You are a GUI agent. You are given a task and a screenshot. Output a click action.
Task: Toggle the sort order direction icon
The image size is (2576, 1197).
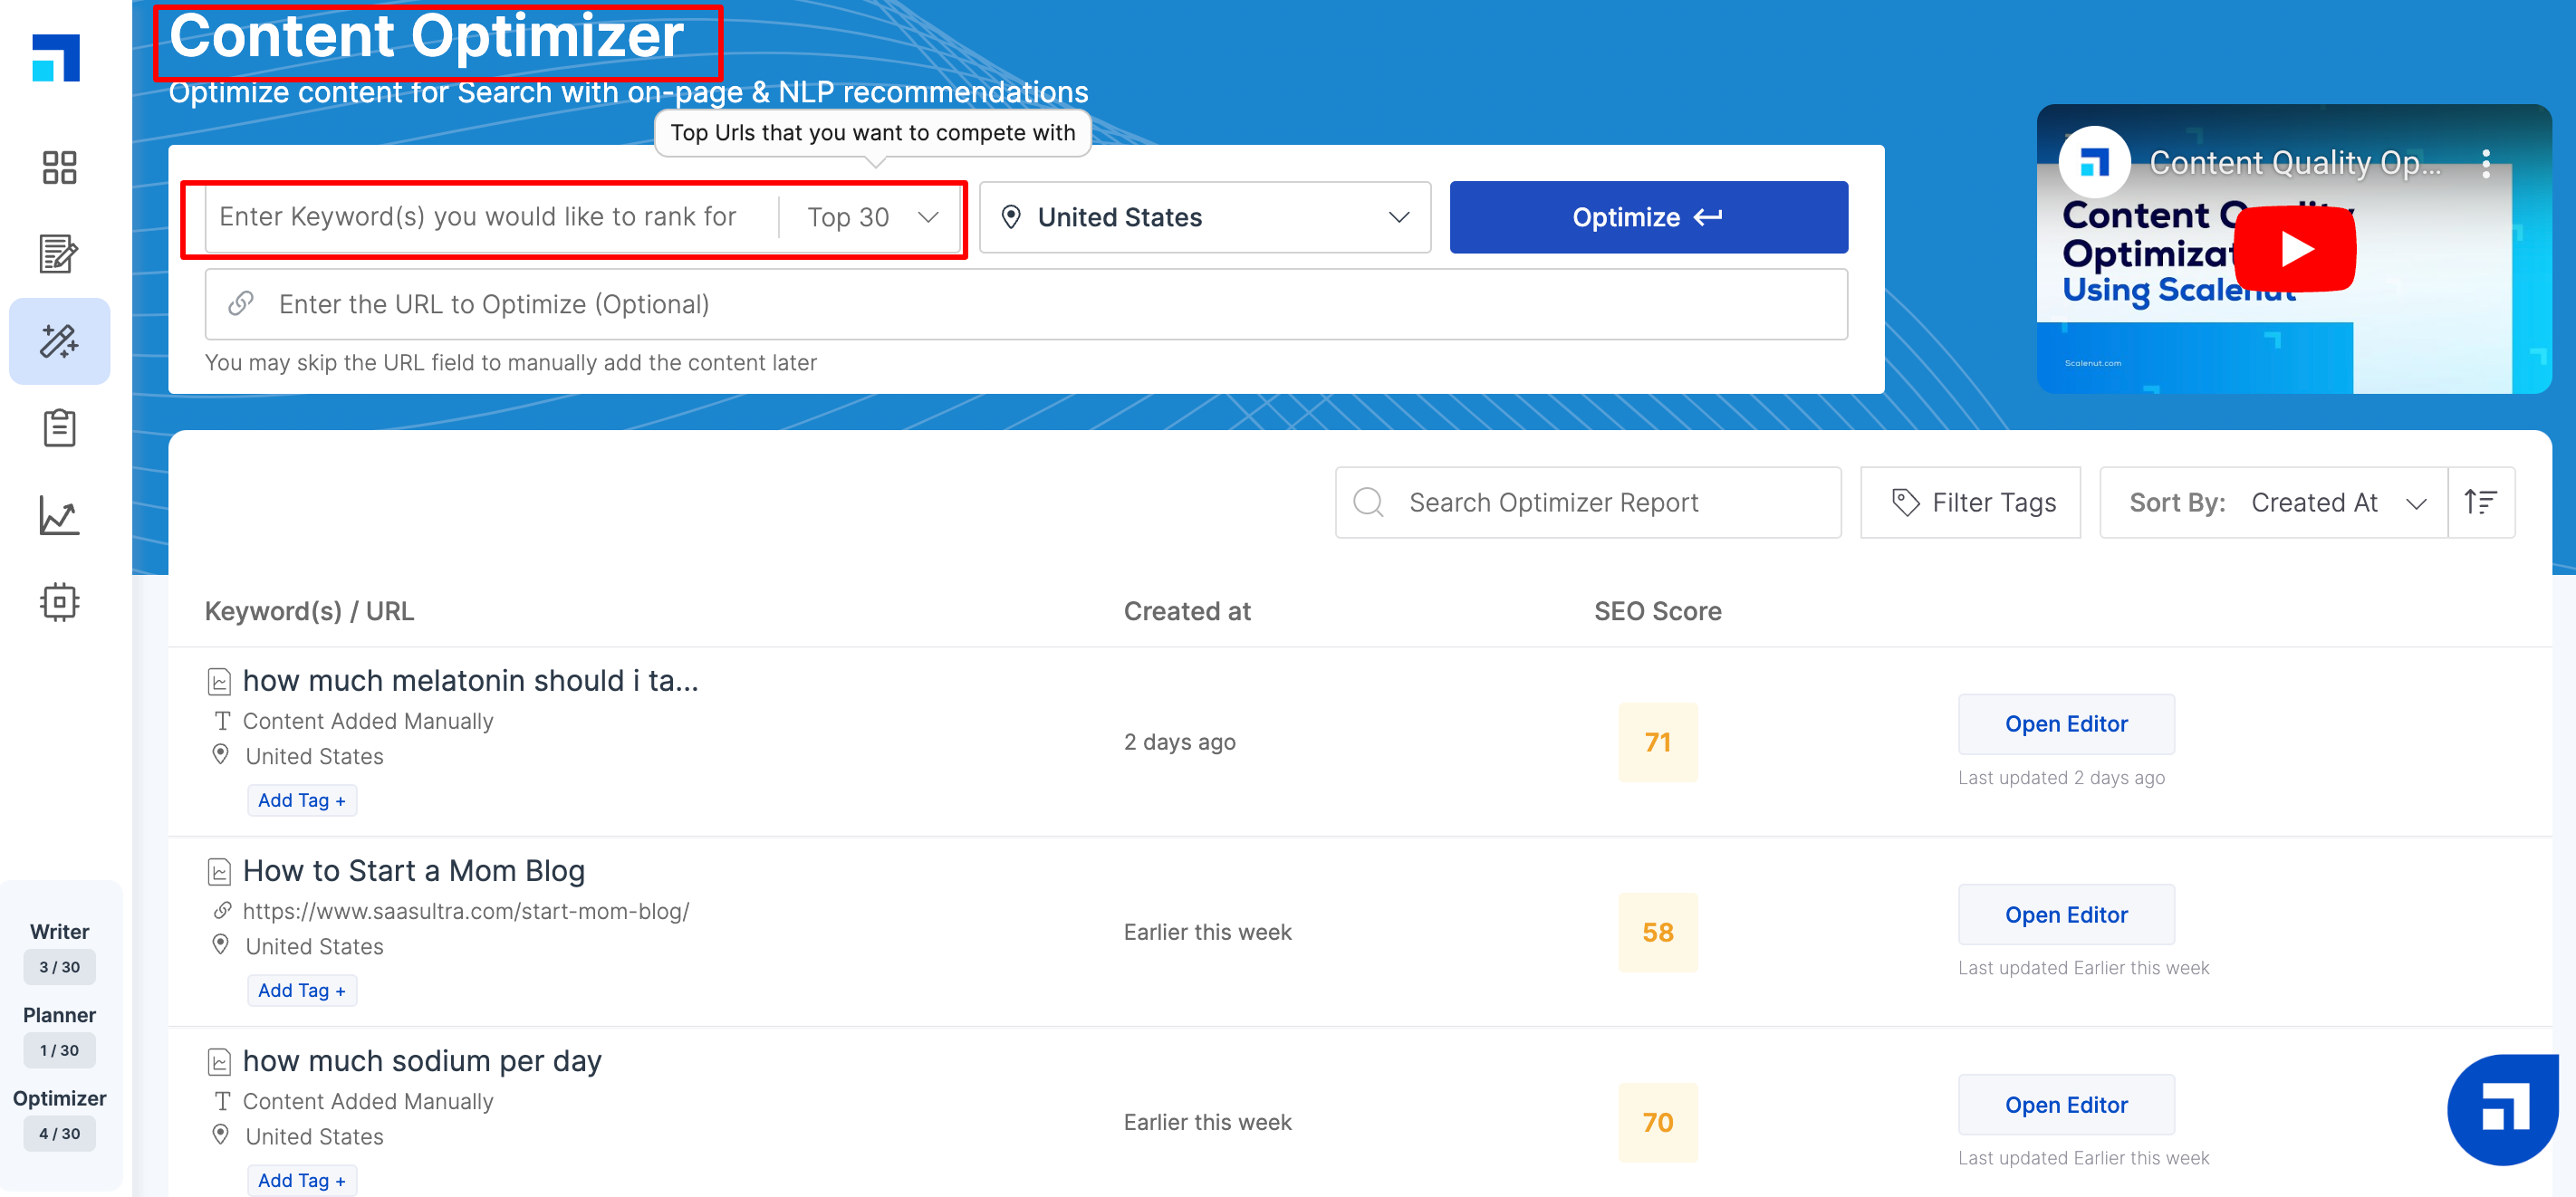(2480, 502)
